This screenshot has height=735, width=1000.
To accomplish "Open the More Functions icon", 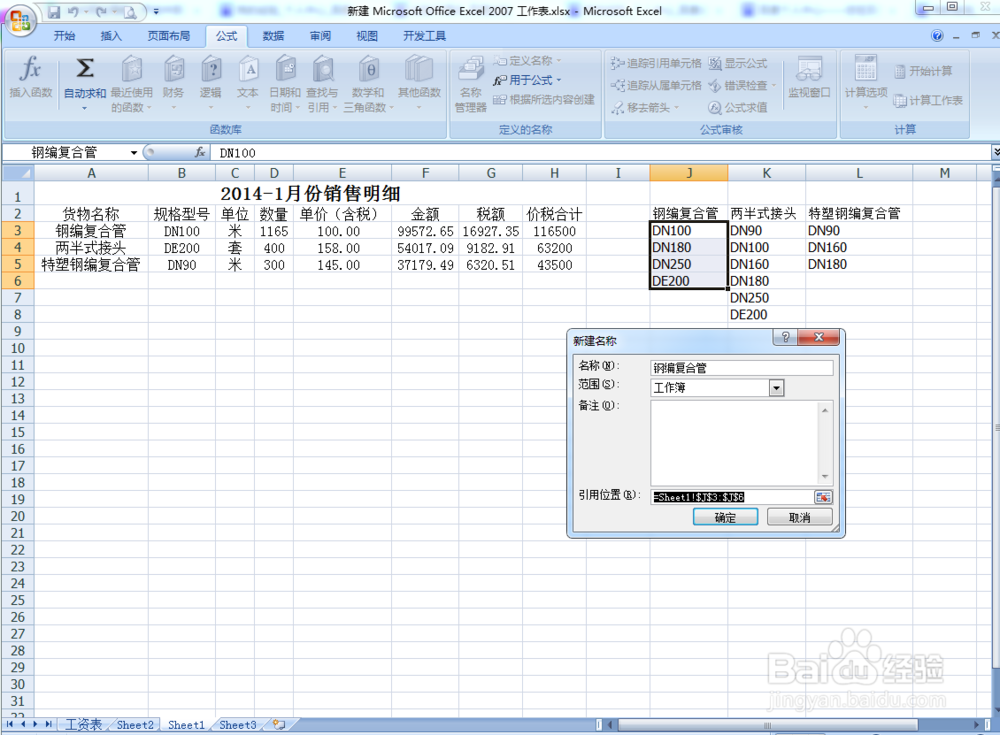I will click(x=419, y=69).
